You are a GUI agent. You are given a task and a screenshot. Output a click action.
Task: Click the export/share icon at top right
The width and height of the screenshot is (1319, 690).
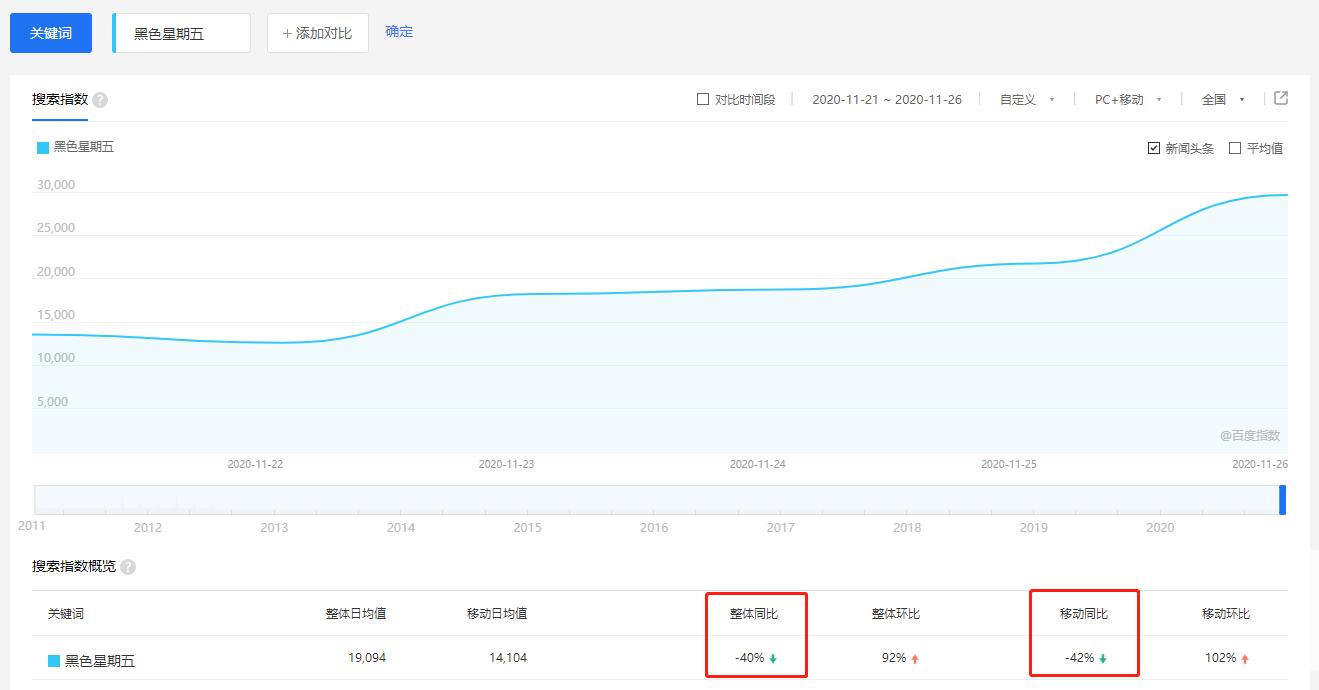coord(1281,98)
